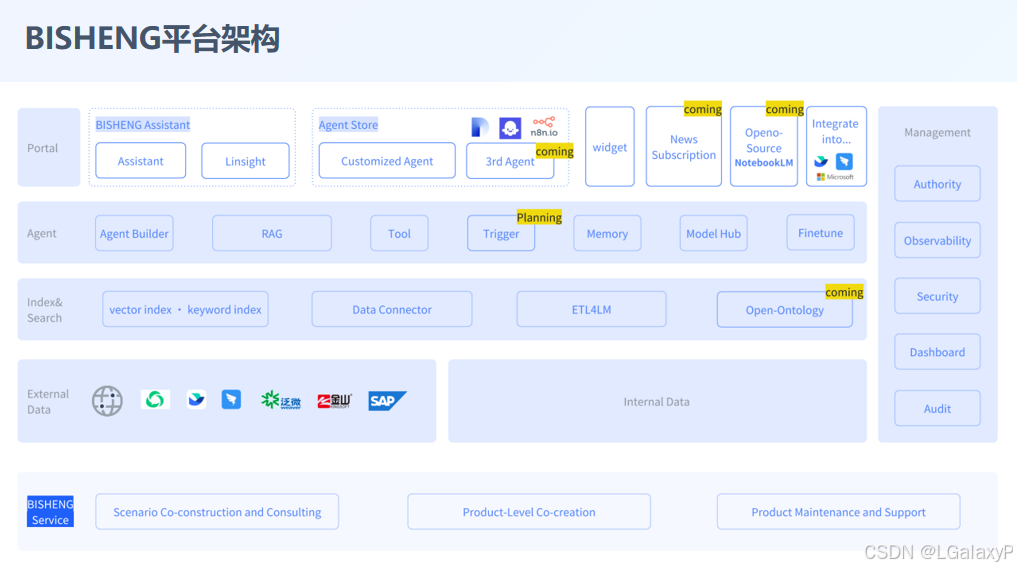Click the 泛微 Weaver logo
This screenshot has width=1017, height=570.
[x=281, y=400]
